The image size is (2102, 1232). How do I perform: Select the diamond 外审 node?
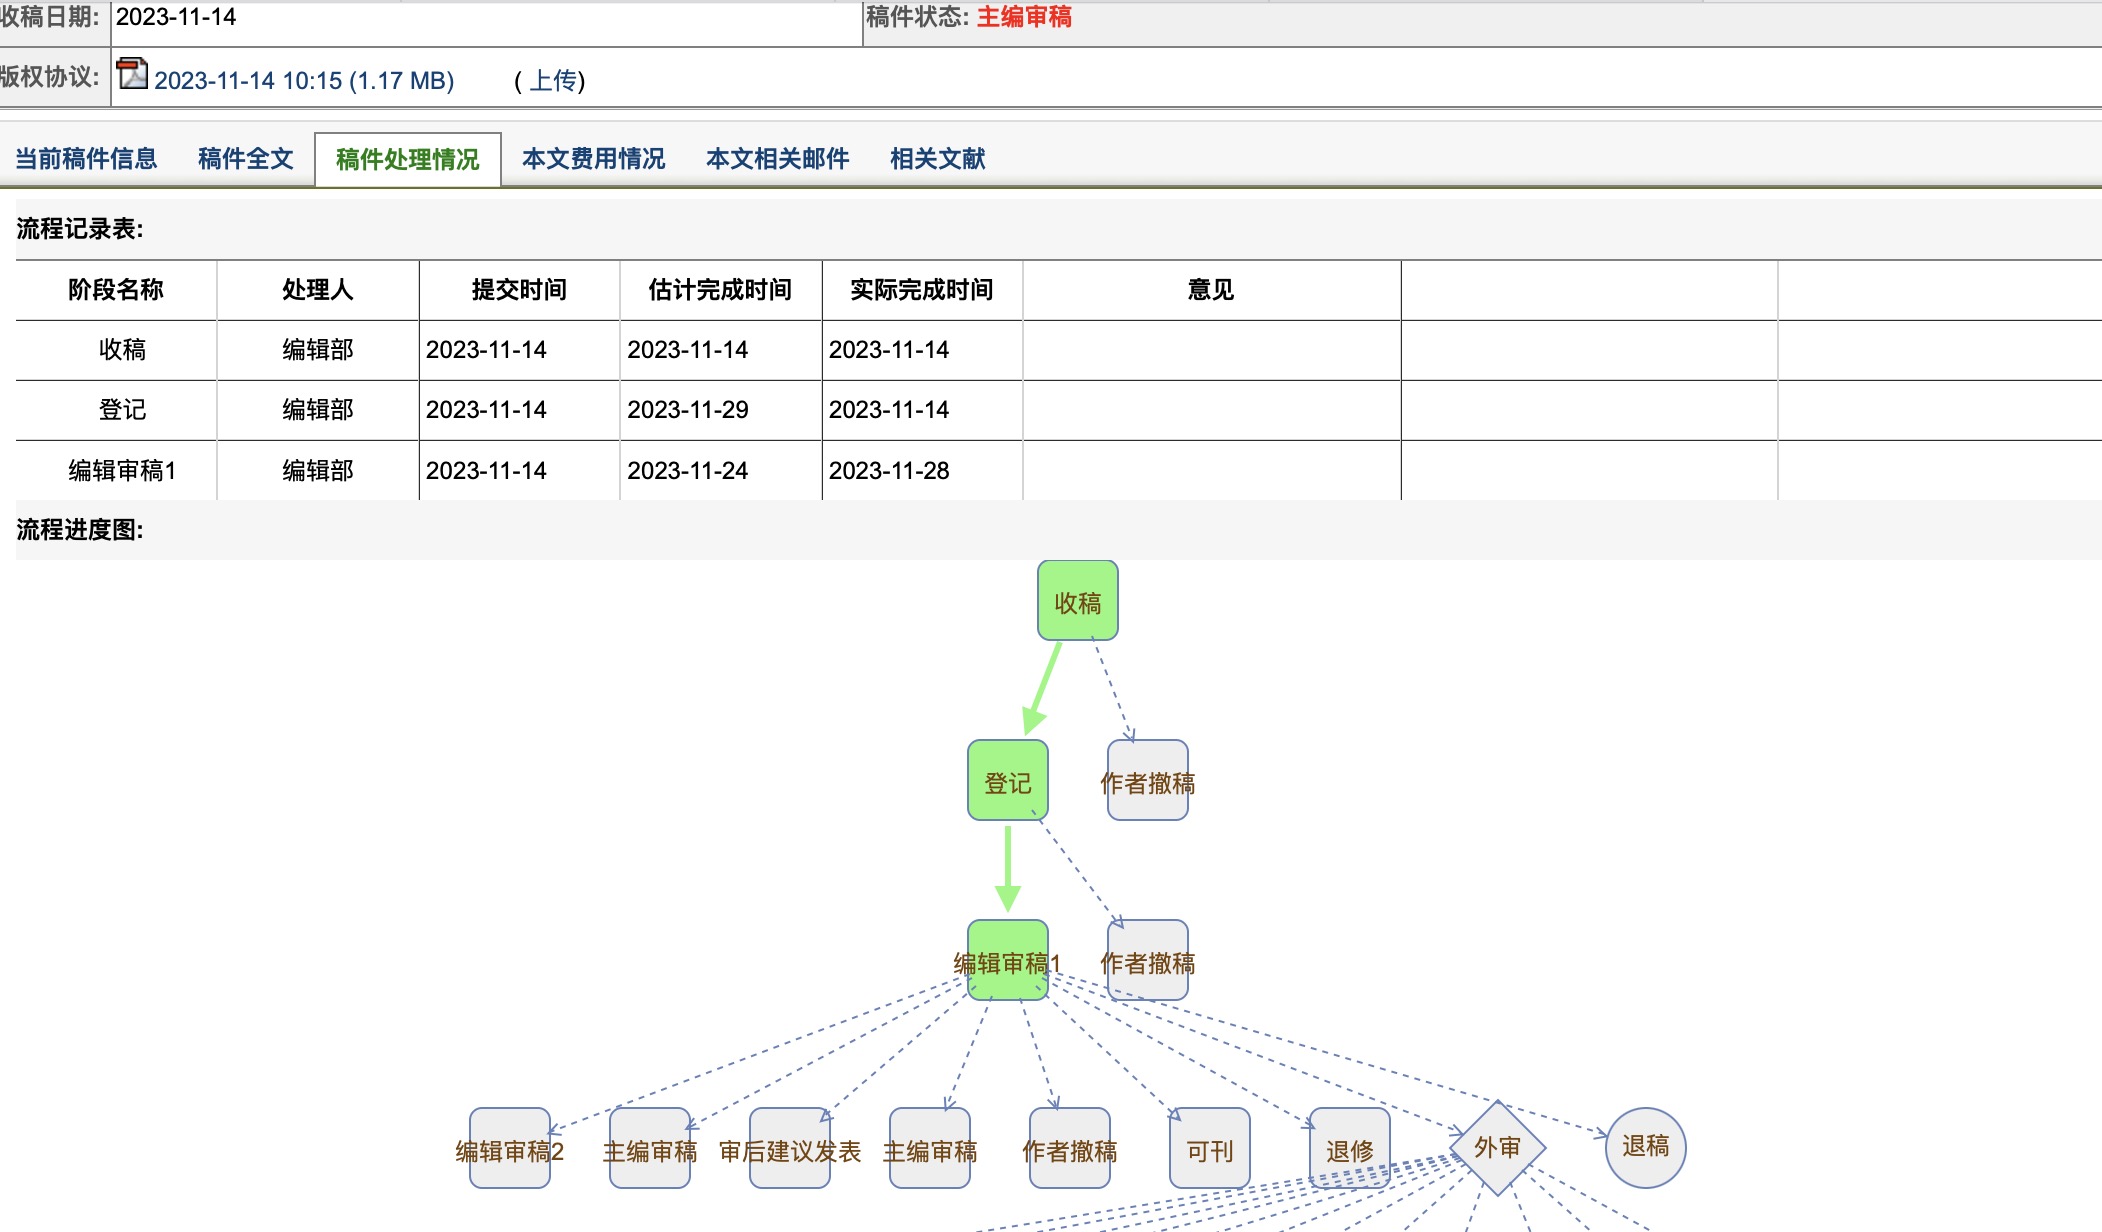tap(1498, 1147)
